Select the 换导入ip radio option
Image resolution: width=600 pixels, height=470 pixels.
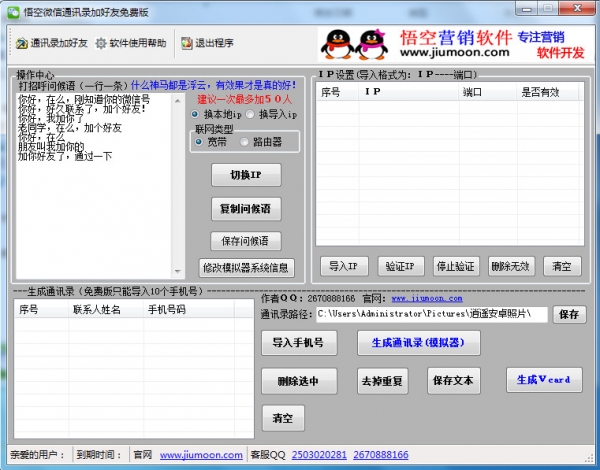(252, 115)
